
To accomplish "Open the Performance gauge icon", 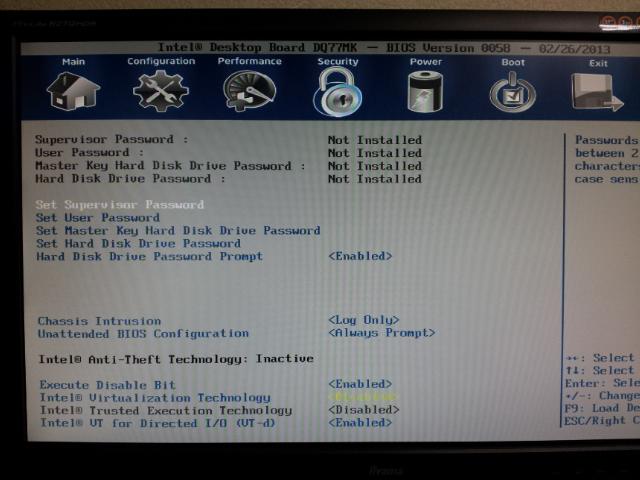I will click(x=249, y=91).
